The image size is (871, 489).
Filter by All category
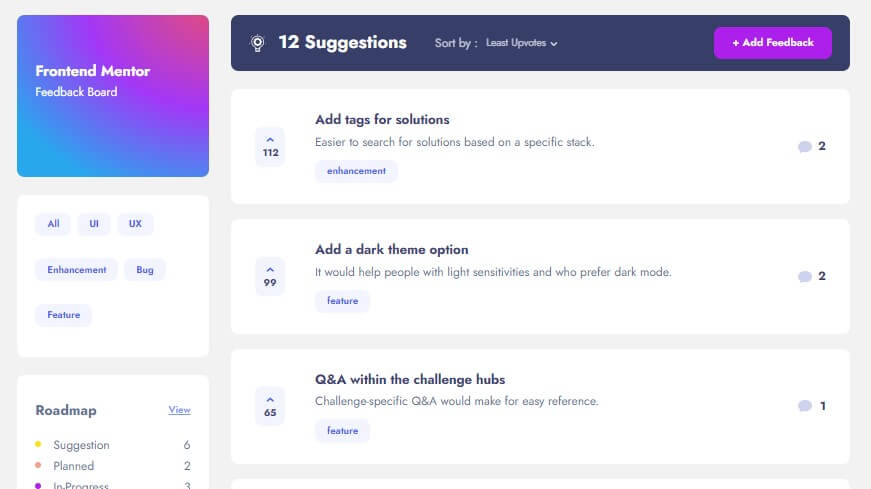[x=53, y=224]
